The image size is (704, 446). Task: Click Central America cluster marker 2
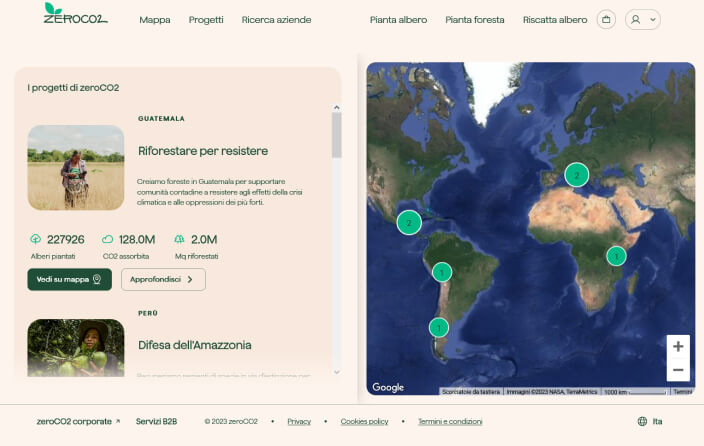tap(409, 222)
